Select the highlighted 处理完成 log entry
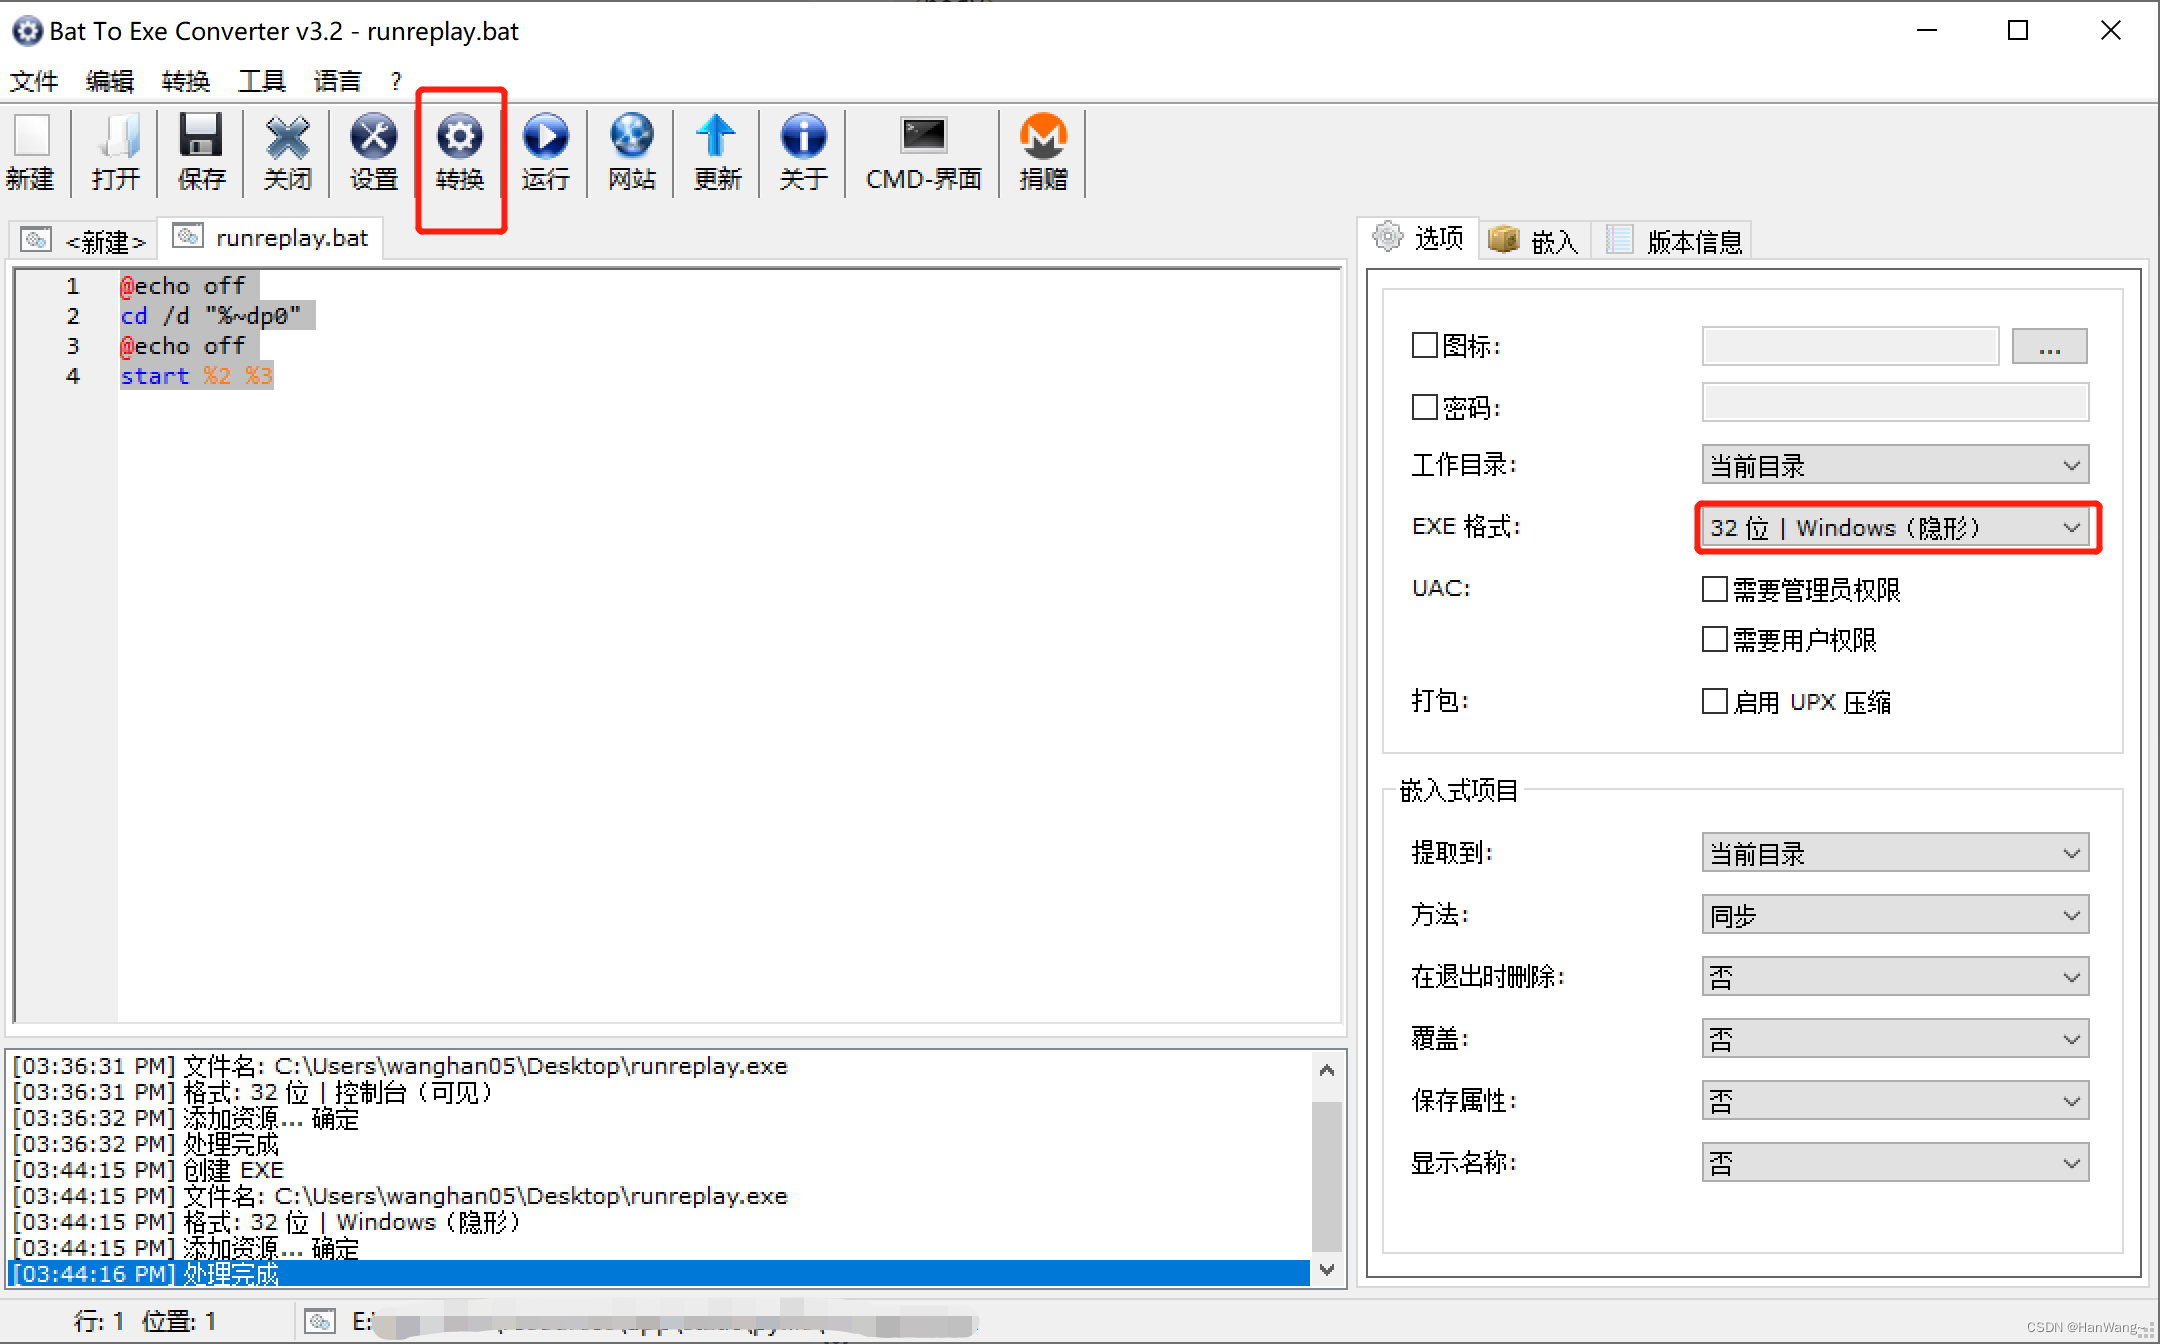Image resolution: width=2160 pixels, height=1344 pixels. click(658, 1274)
